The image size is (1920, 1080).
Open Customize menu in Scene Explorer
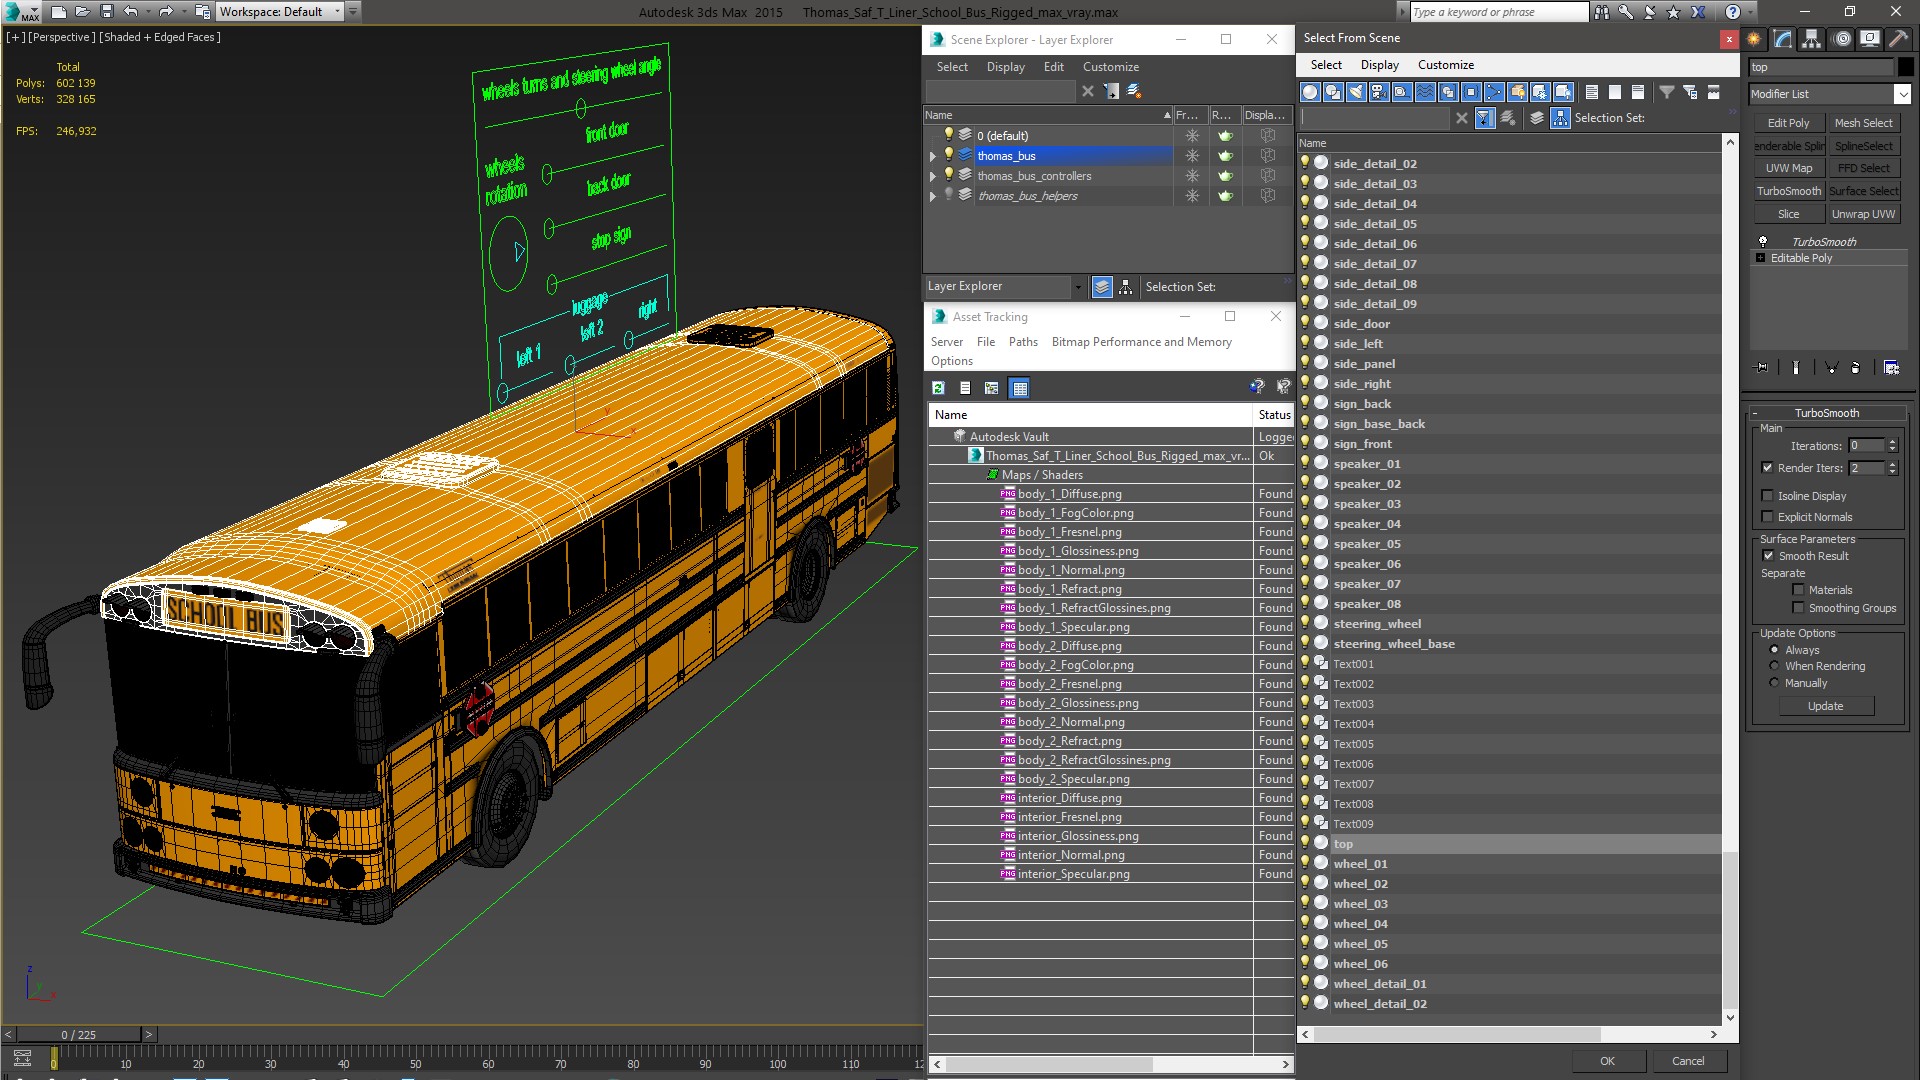(x=1110, y=67)
